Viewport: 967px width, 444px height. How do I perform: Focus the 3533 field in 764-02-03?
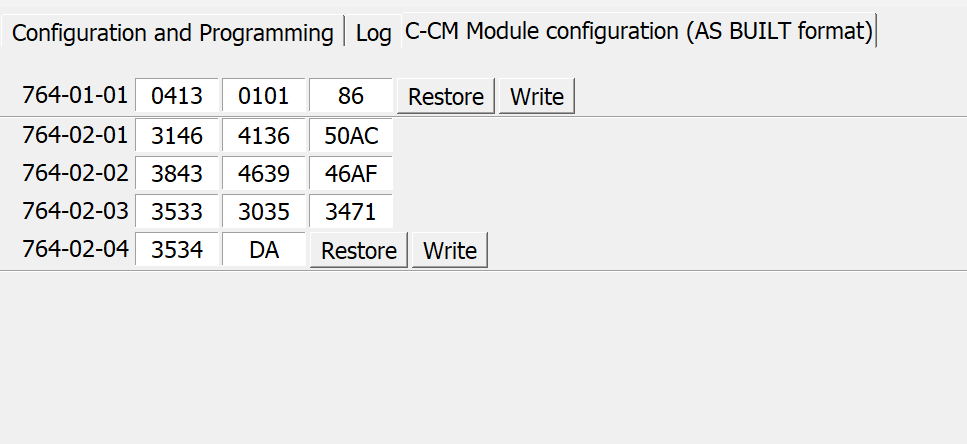pos(177,212)
